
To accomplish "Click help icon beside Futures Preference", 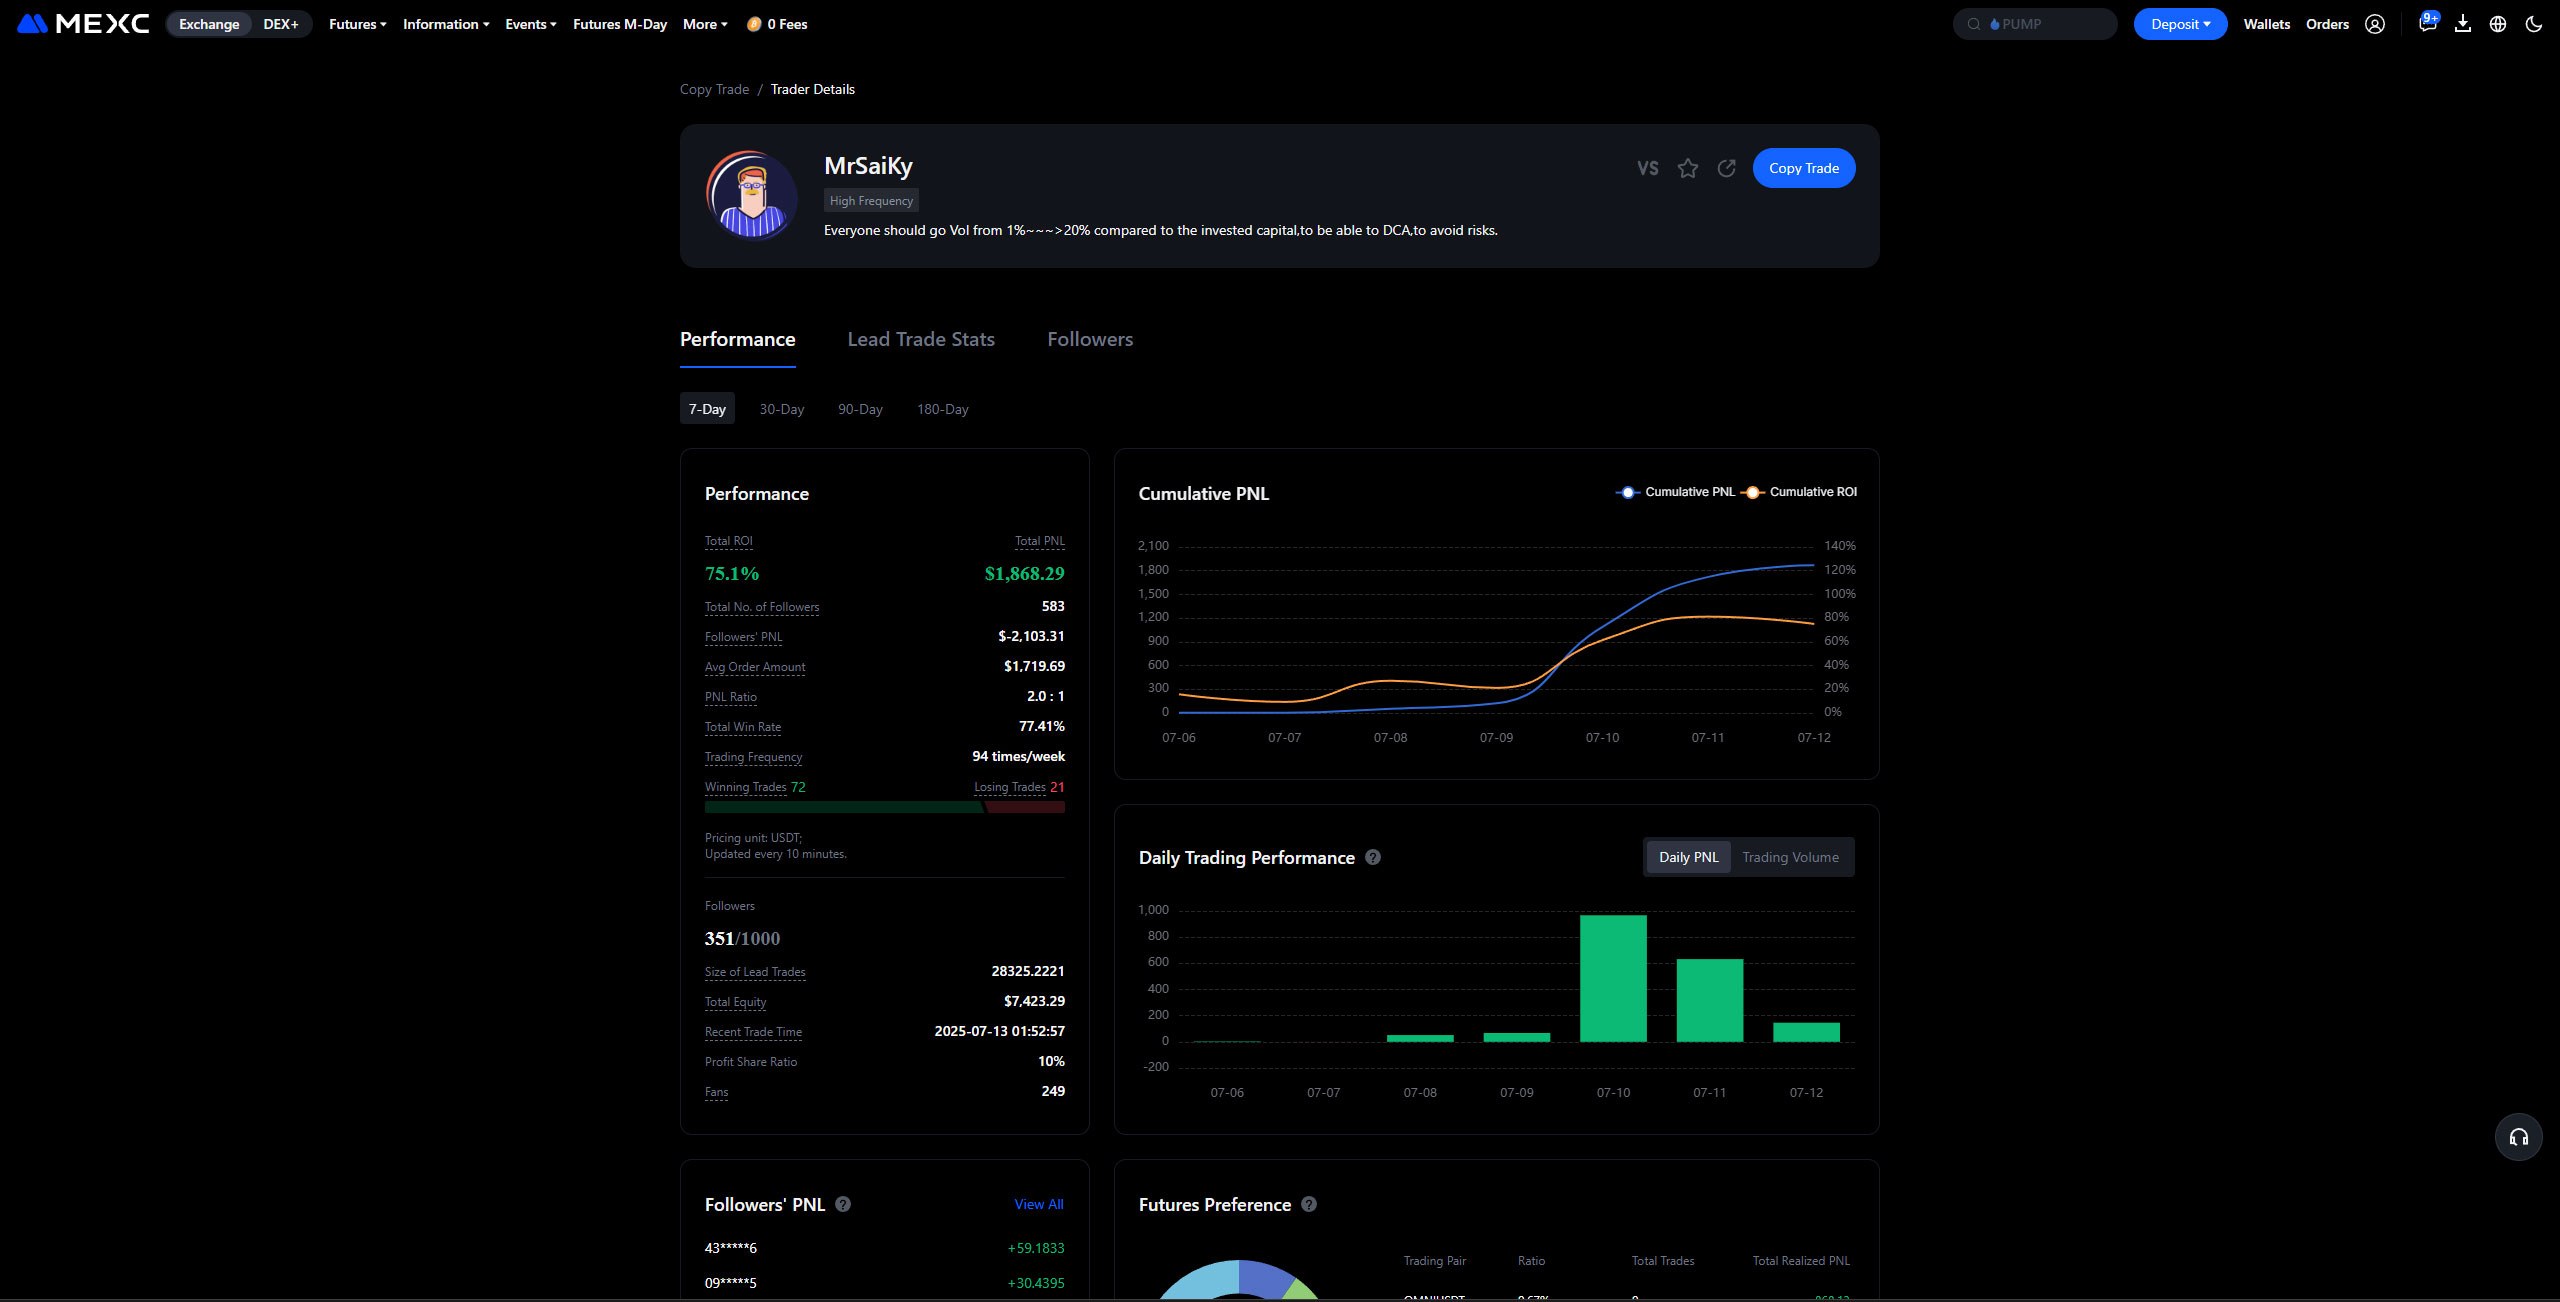I will [1309, 1204].
